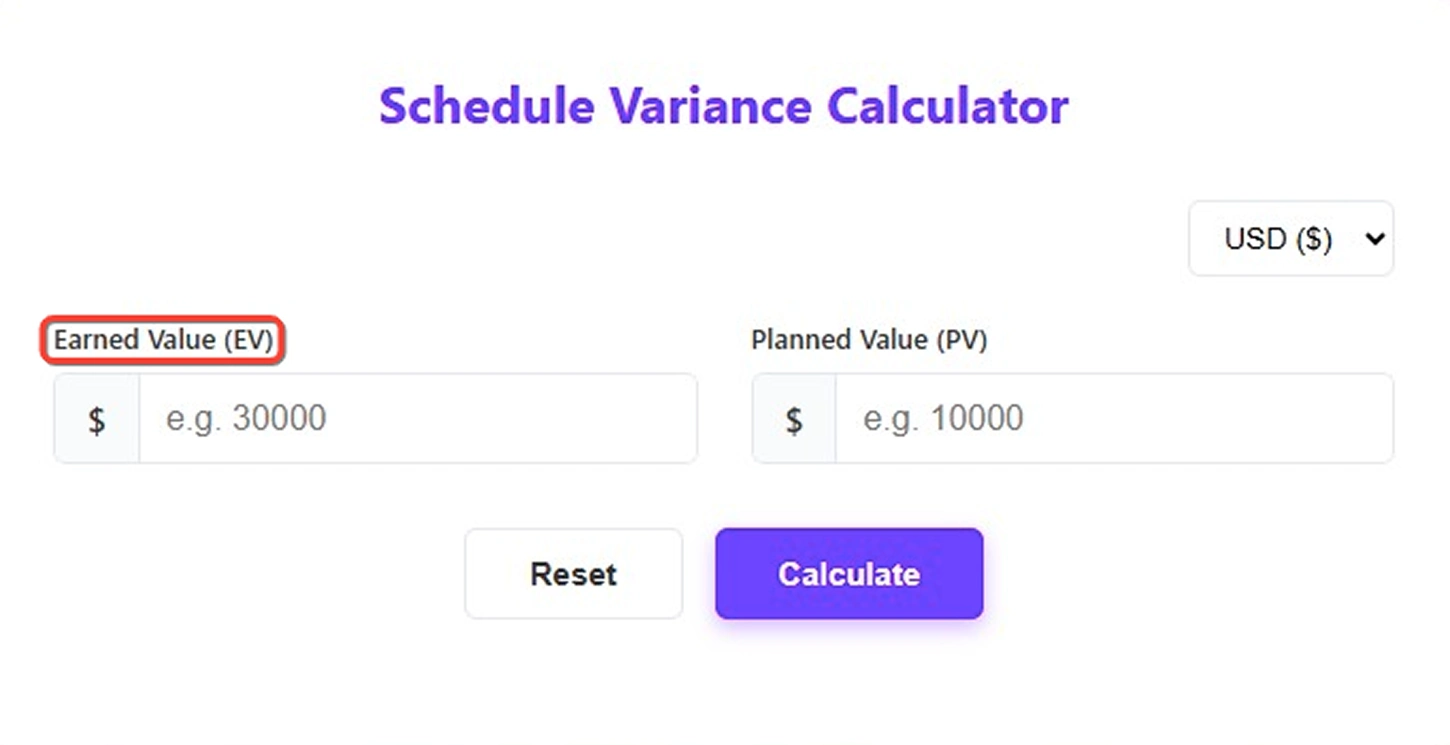Click the dollar sign icon beside Planned Value
The width and height of the screenshot is (1450, 745).
point(793,418)
